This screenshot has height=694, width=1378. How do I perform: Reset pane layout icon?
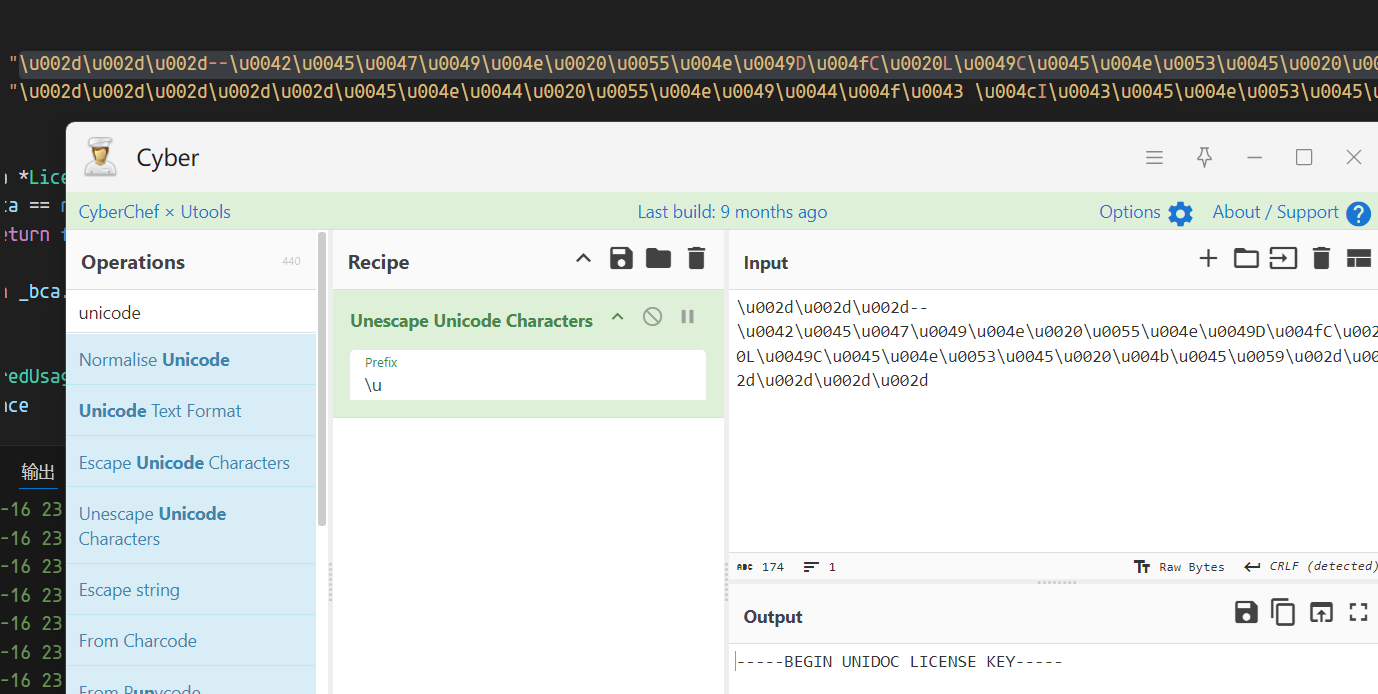click(x=1358, y=259)
